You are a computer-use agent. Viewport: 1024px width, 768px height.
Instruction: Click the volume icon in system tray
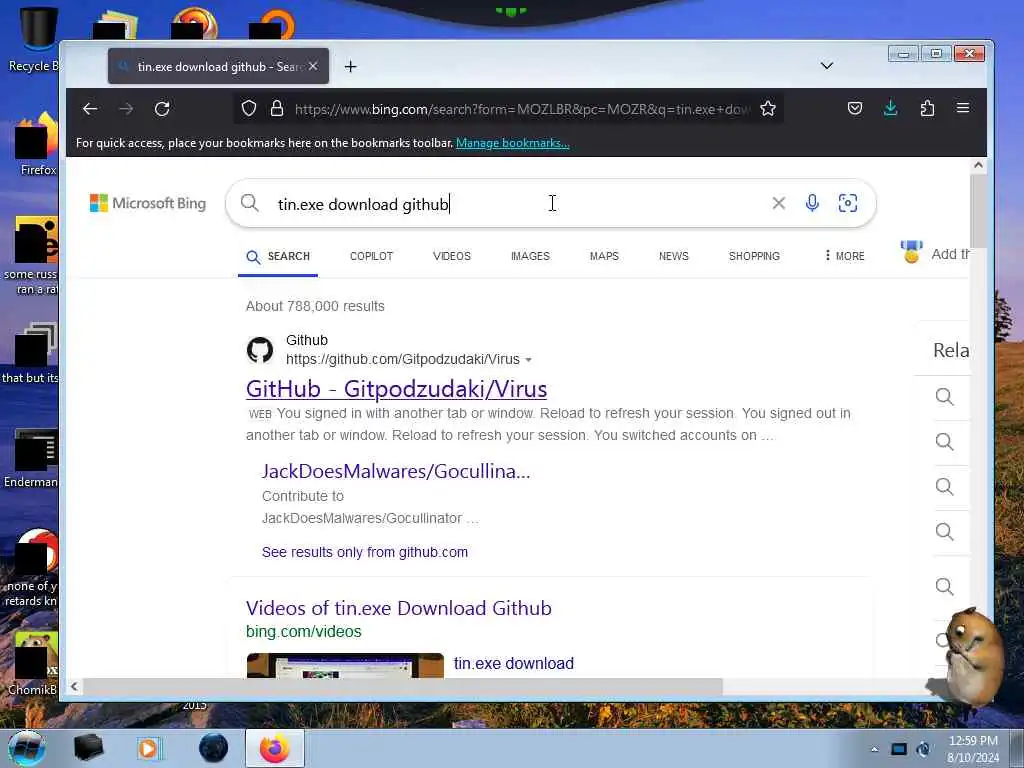point(923,749)
